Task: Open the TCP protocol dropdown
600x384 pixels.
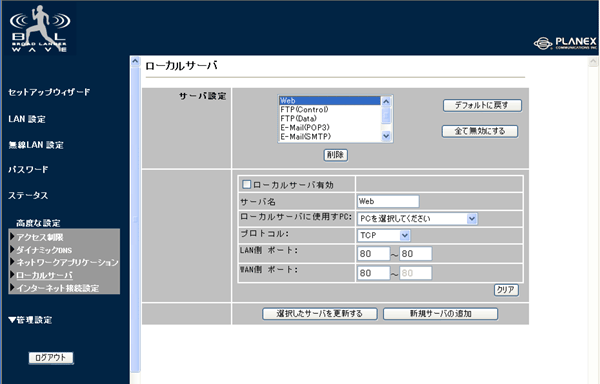Action: point(384,235)
